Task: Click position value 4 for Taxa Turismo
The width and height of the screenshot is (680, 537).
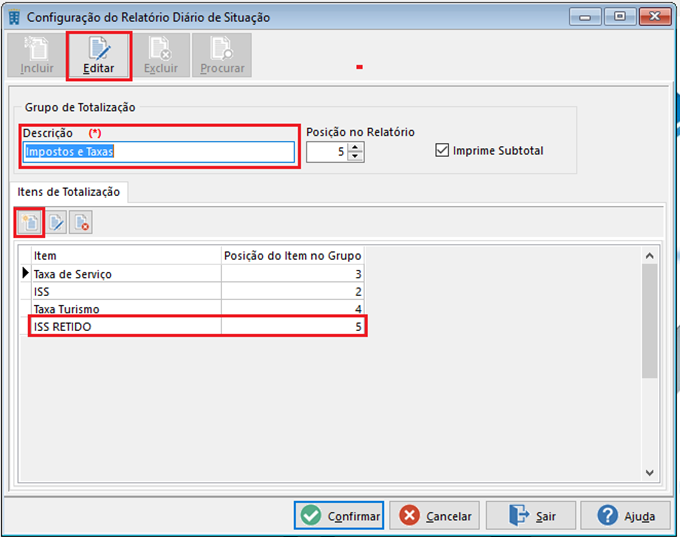Action: (293, 309)
